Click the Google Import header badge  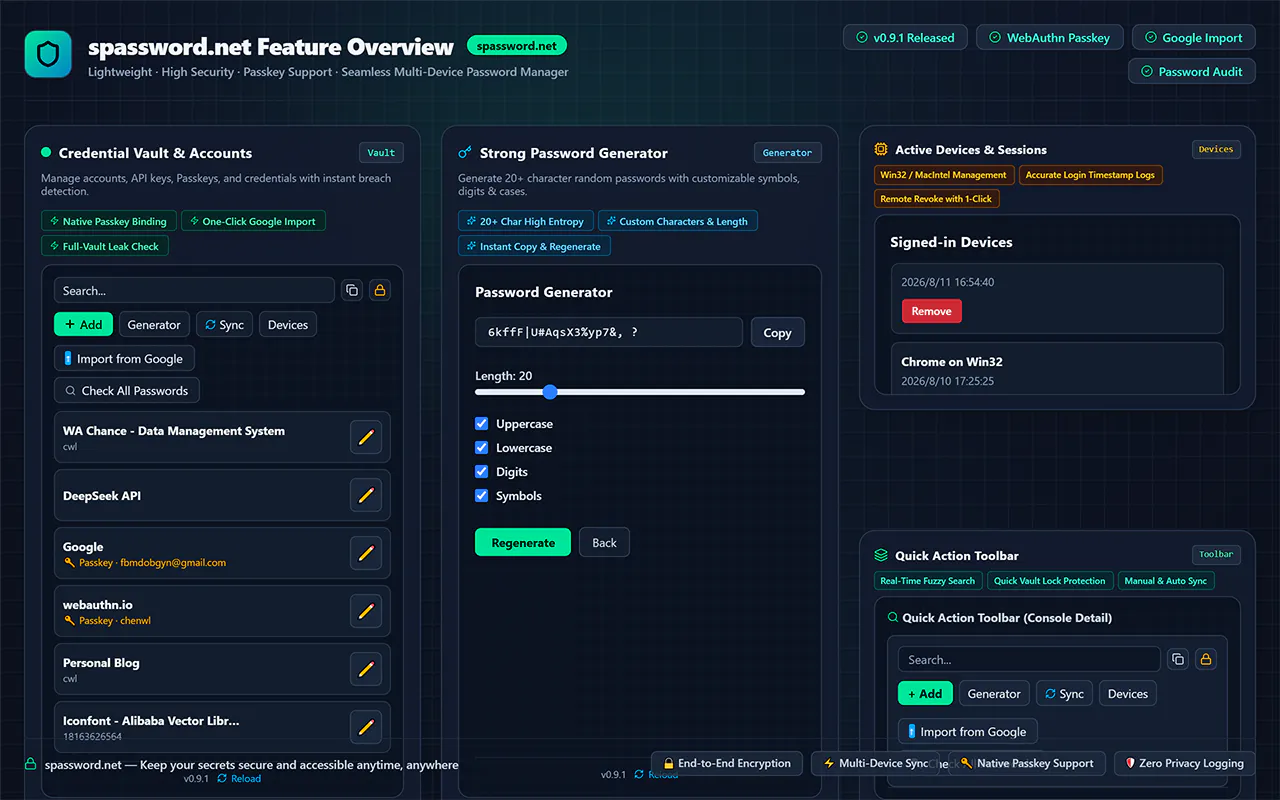[1193, 38]
